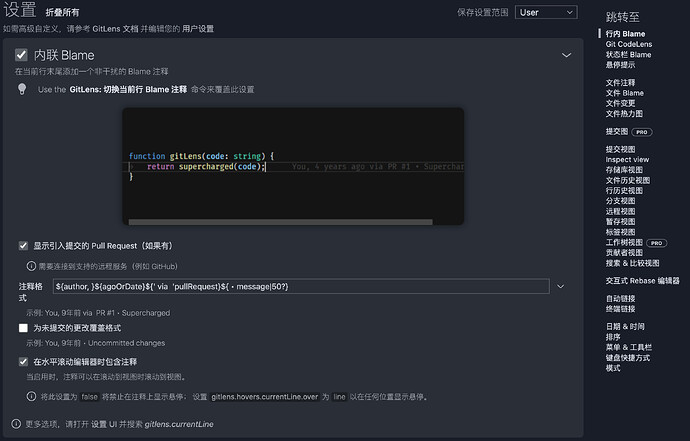The height and width of the screenshot is (441, 690).
Task: Jump to 模式 section
Action: (x=613, y=368)
